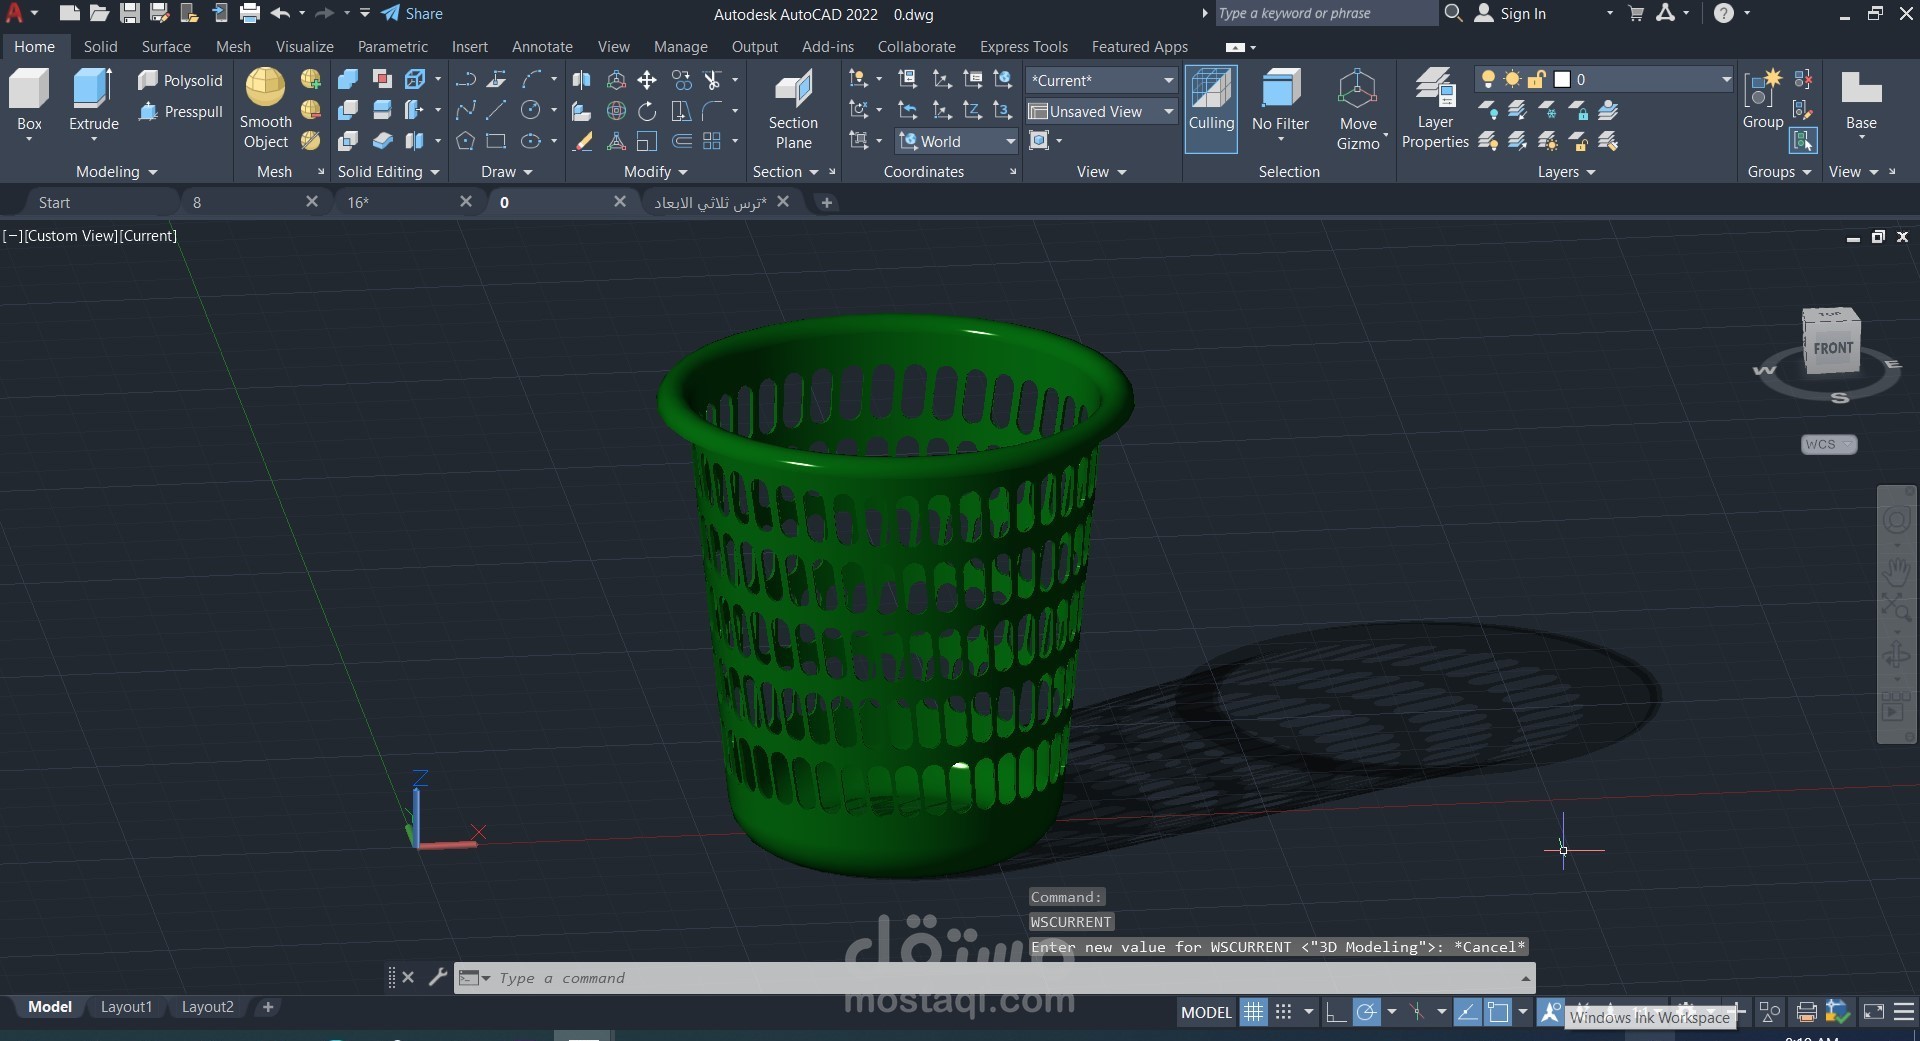Toggle polar tracking in status bar
Viewport: 1920px width, 1041px height.
click(x=1367, y=1012)
